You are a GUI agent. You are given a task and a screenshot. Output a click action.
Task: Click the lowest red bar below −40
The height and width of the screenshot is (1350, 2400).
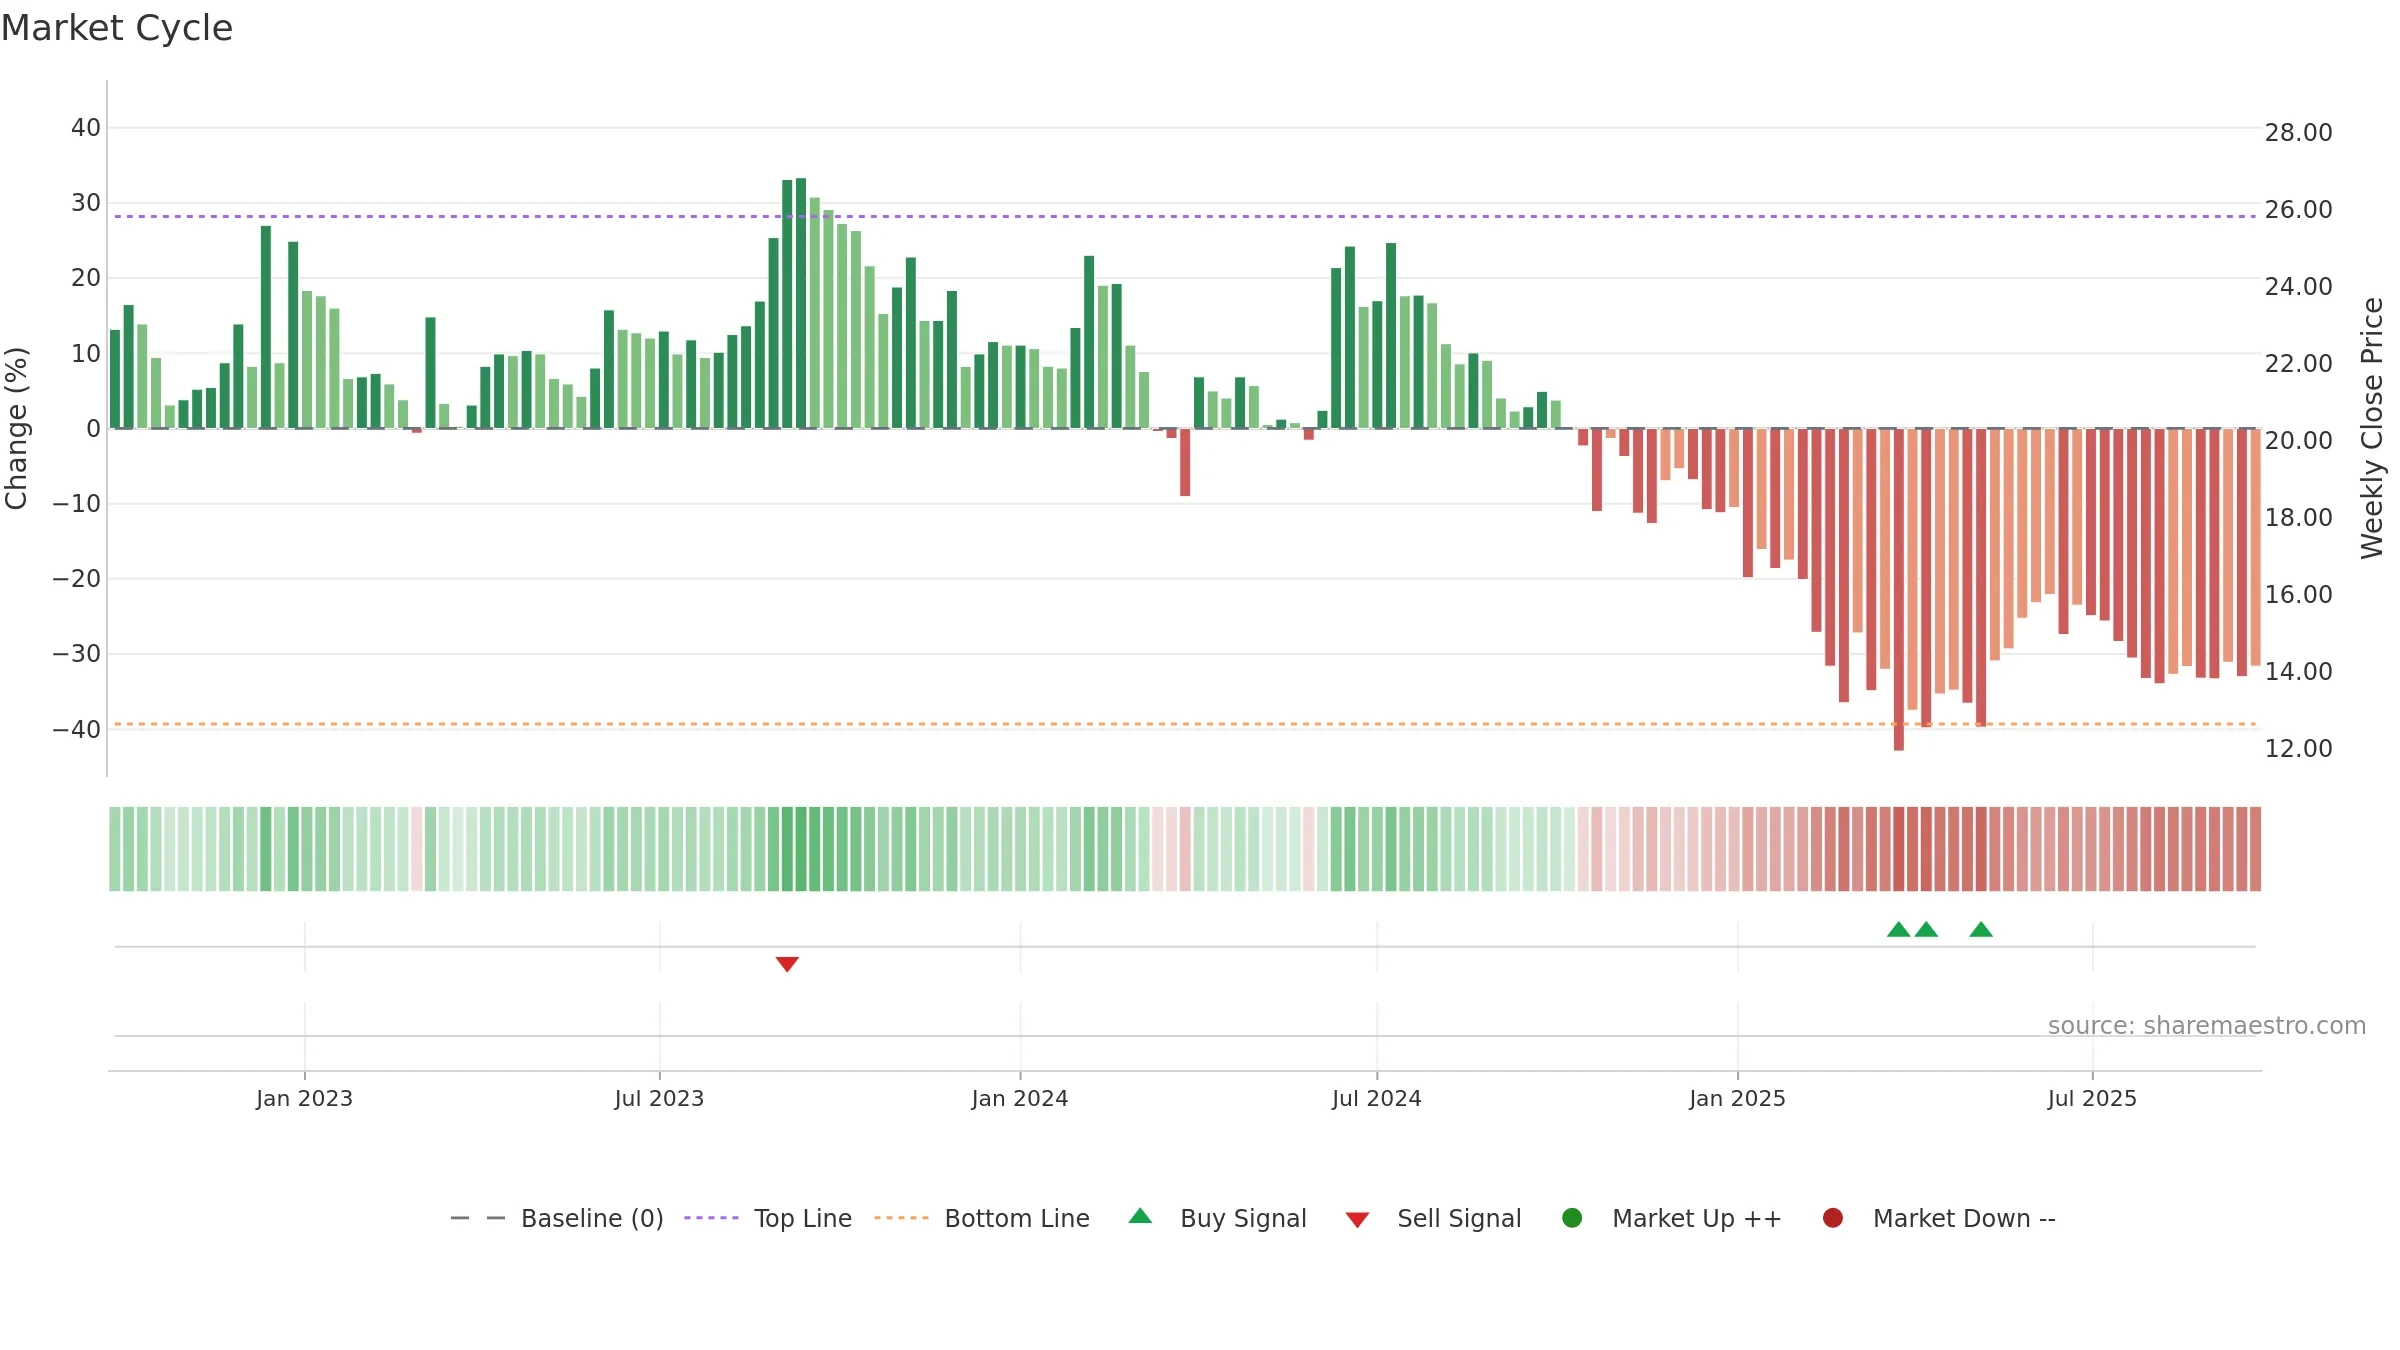click(1899, 590)
